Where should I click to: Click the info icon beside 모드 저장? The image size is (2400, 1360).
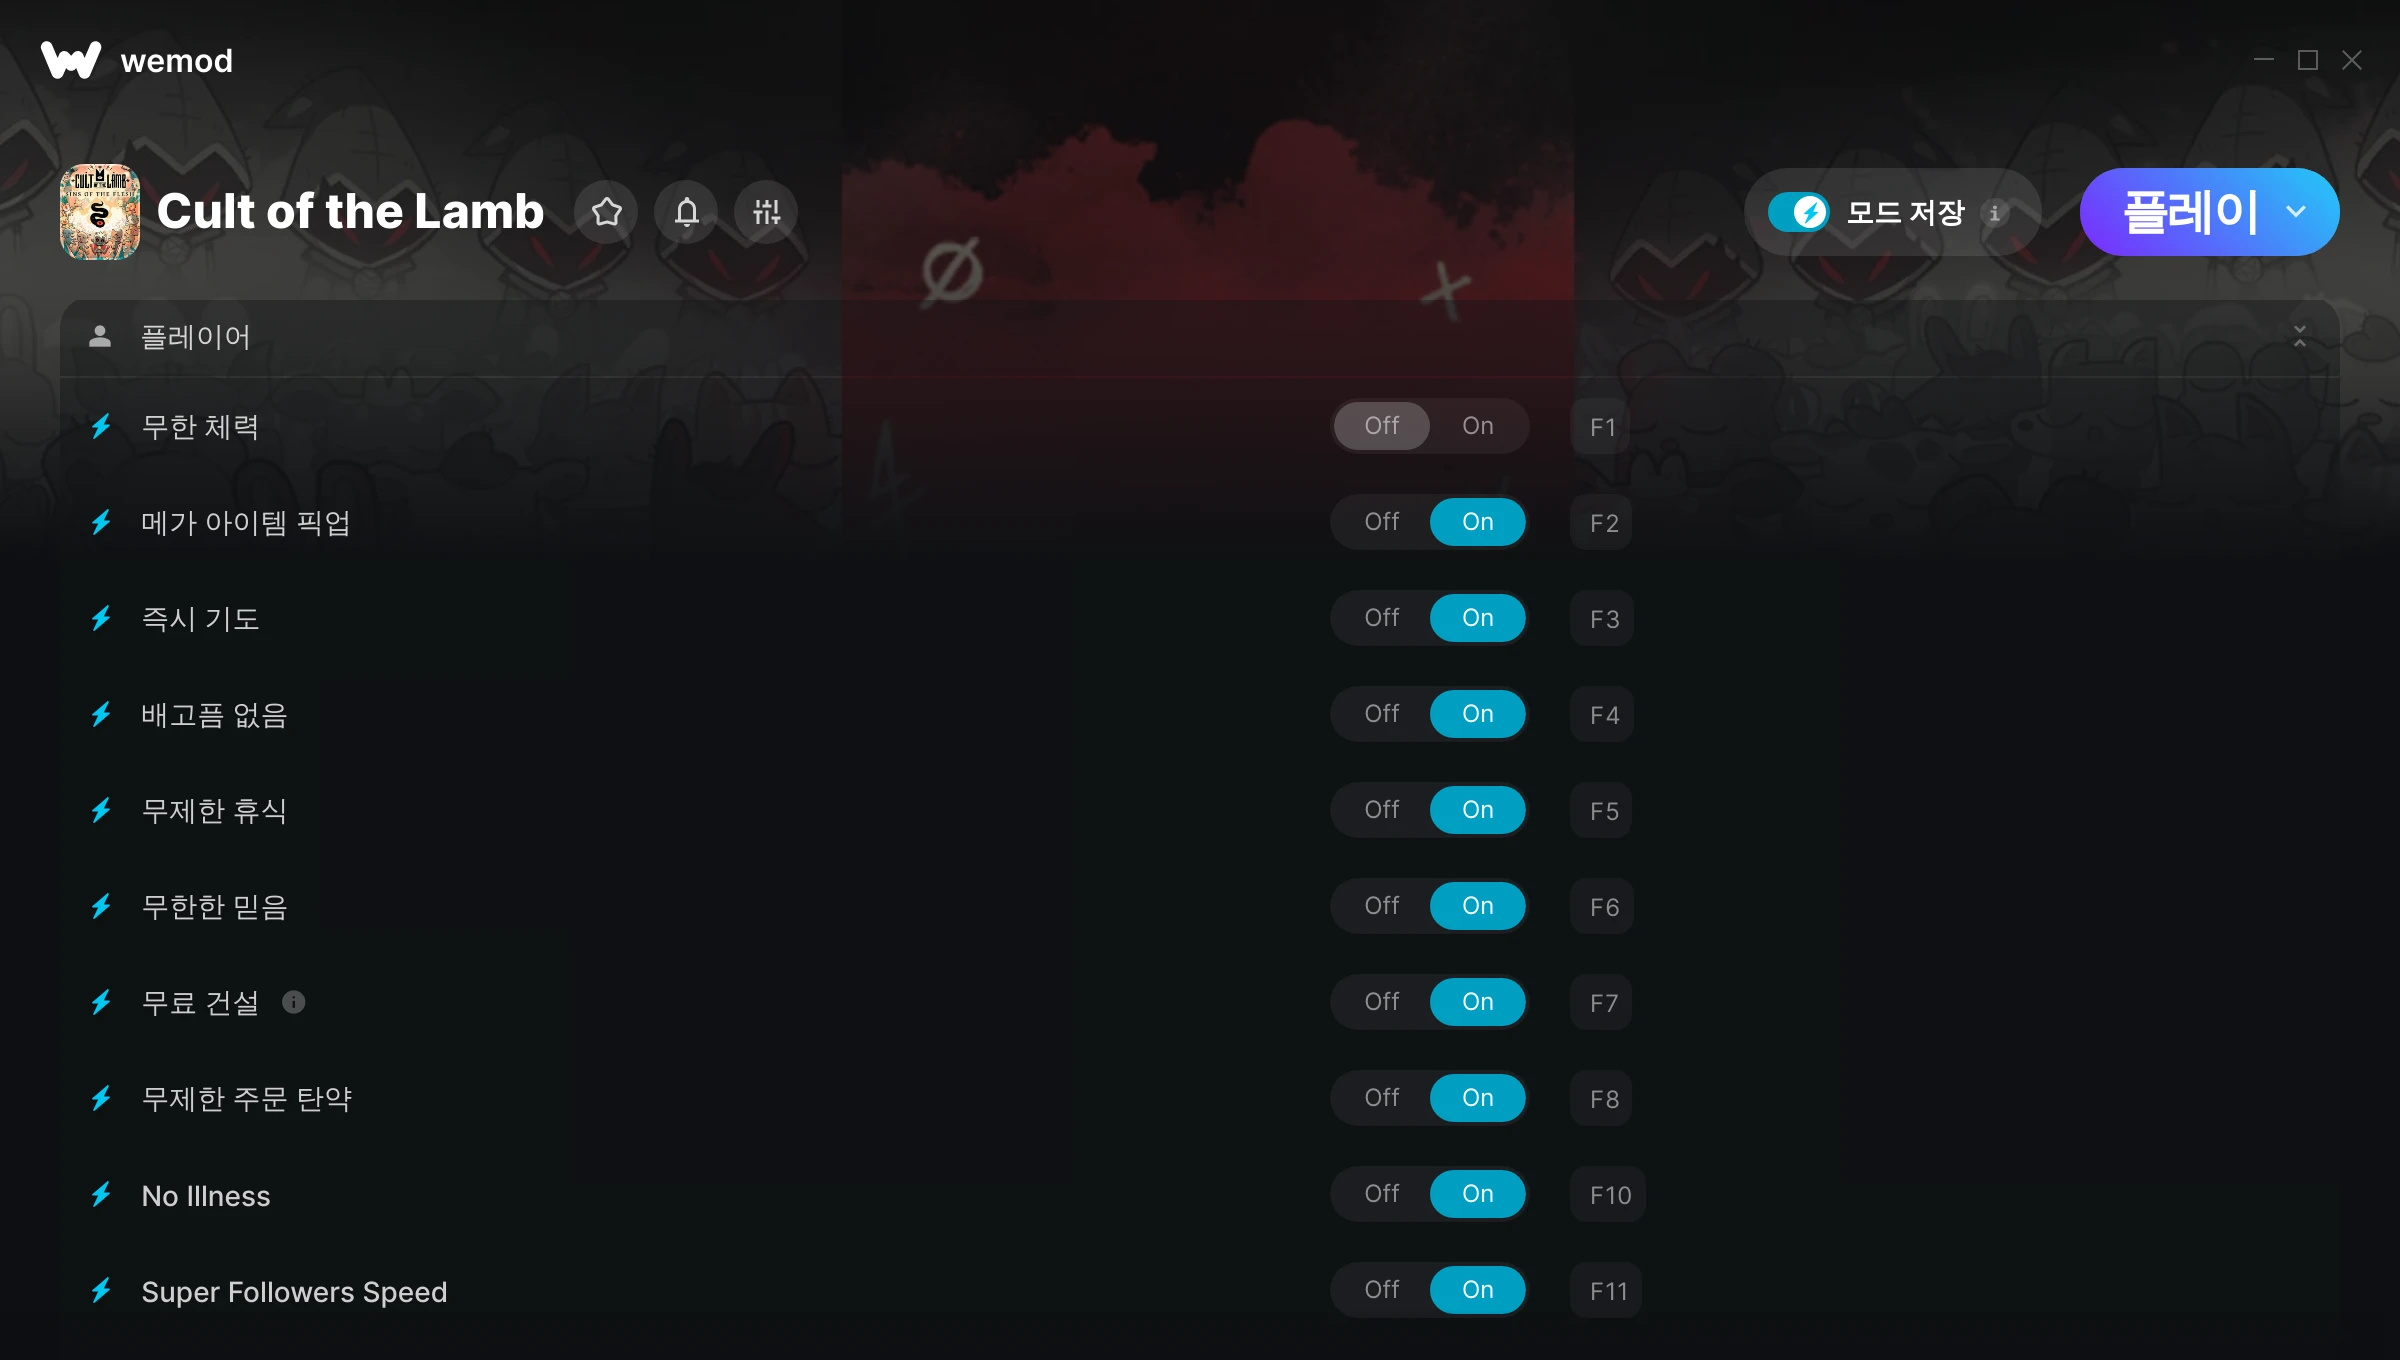pos(1994,213)
